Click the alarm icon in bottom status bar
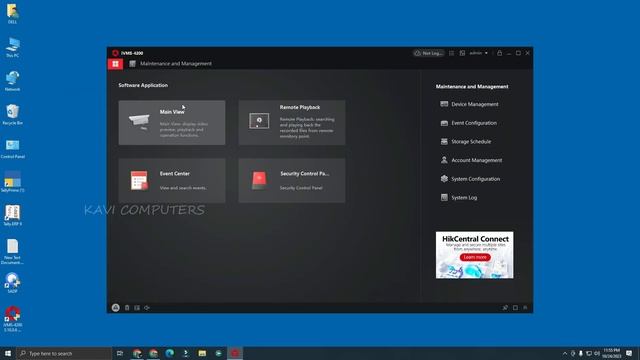 pos(116,308)
